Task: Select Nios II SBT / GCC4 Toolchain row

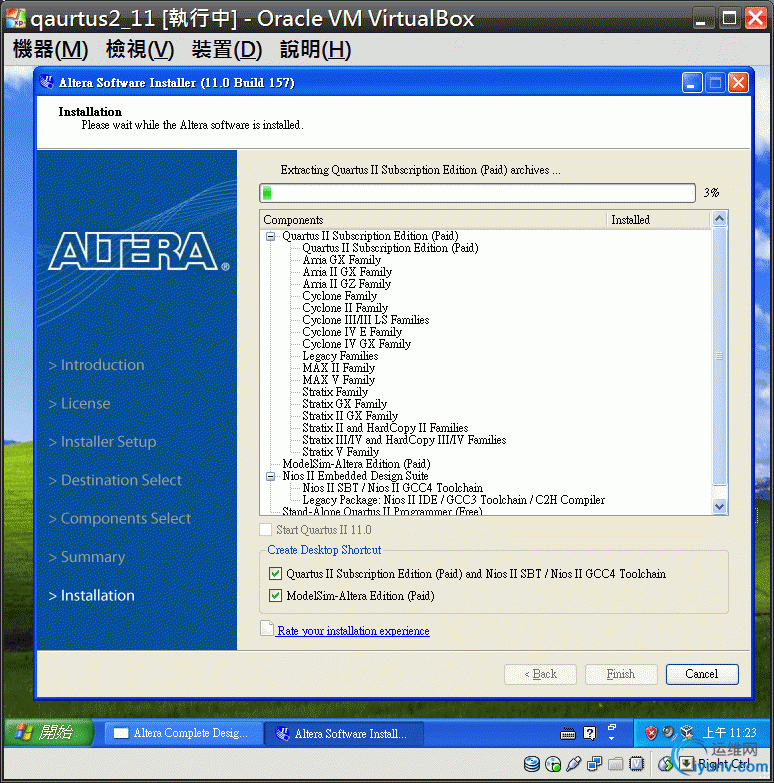Action: coord(392,487)
